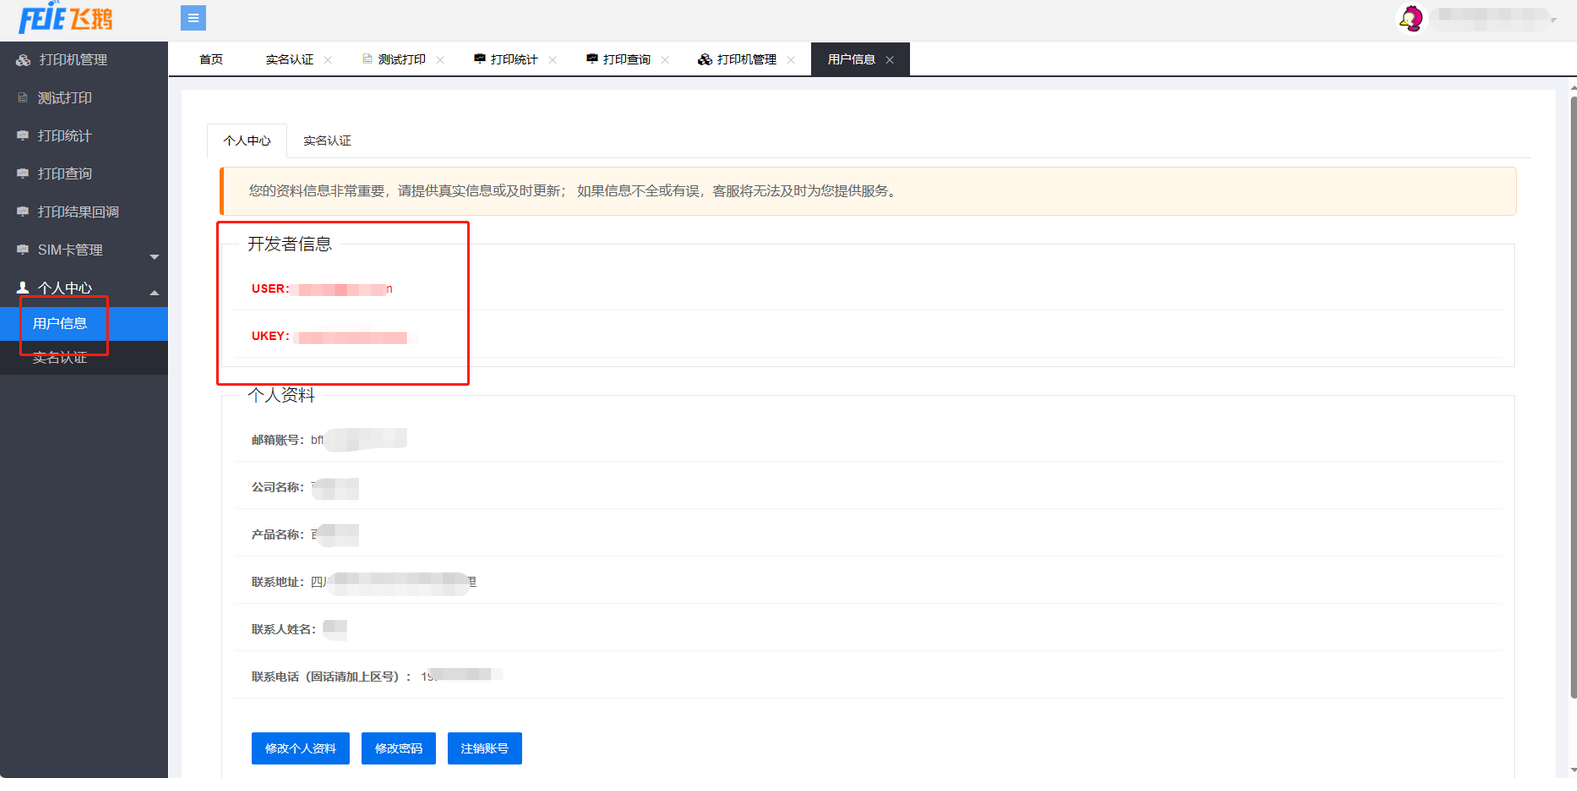Switch to the 实名认证 inner tab
Image resolution: width=1577 pixels, height=791 pixels.
point(327,141)
